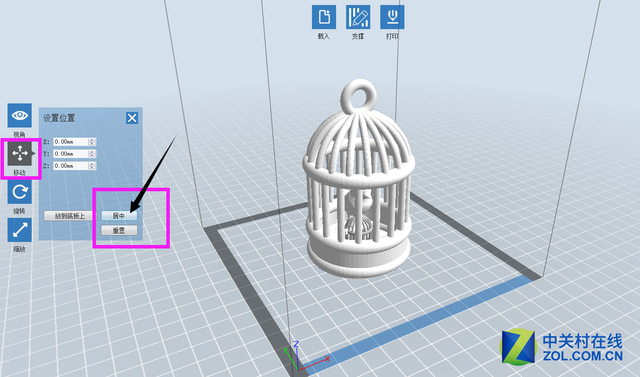Increase the X position stepper
This screenshot has height=377, width=640.
[92, 140]
